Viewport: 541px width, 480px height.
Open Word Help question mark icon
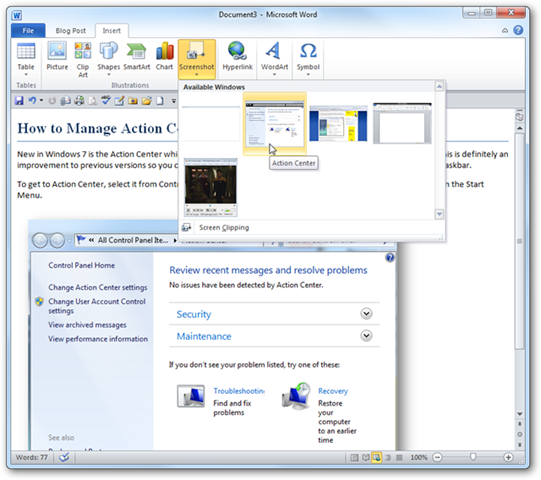click(x=518, y=30)
